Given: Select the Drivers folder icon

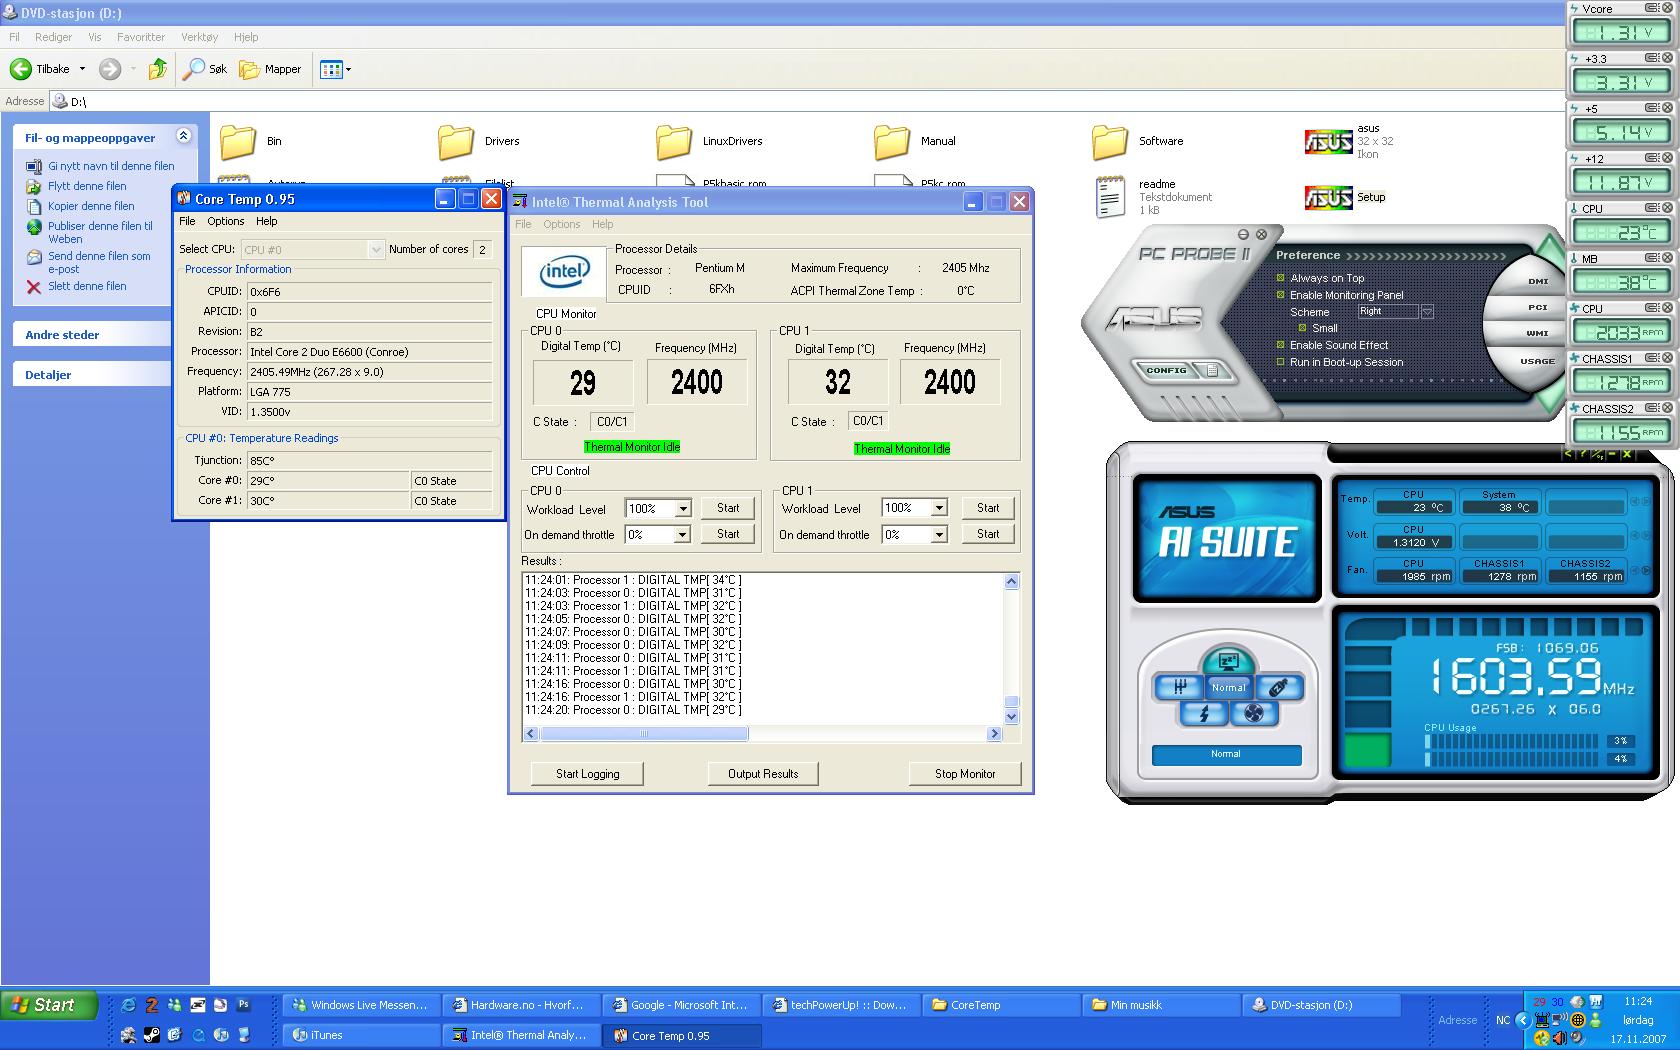Looking at the screenshot, I should (x=456, y=142).
